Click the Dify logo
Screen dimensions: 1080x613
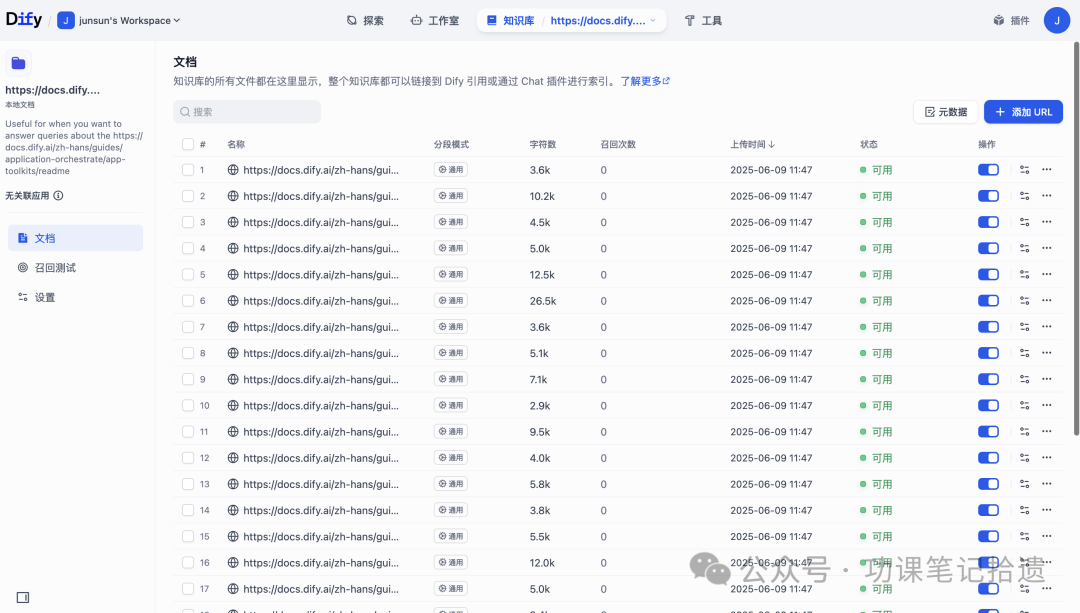(23, 20)
